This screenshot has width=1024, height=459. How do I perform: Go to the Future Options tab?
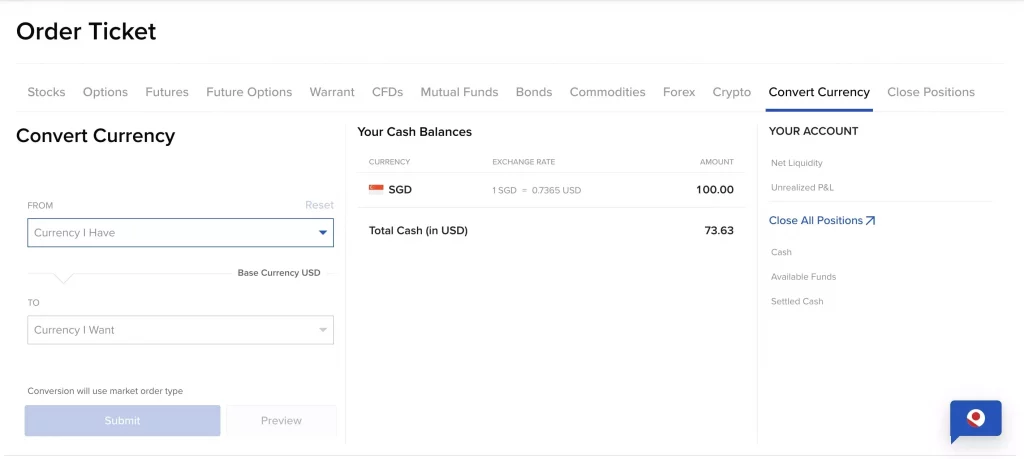pyautogui.click(x=249, y=92)
